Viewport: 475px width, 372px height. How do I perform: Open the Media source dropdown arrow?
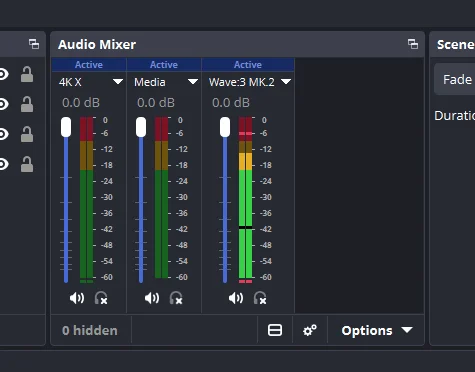(x=193, y=82)
